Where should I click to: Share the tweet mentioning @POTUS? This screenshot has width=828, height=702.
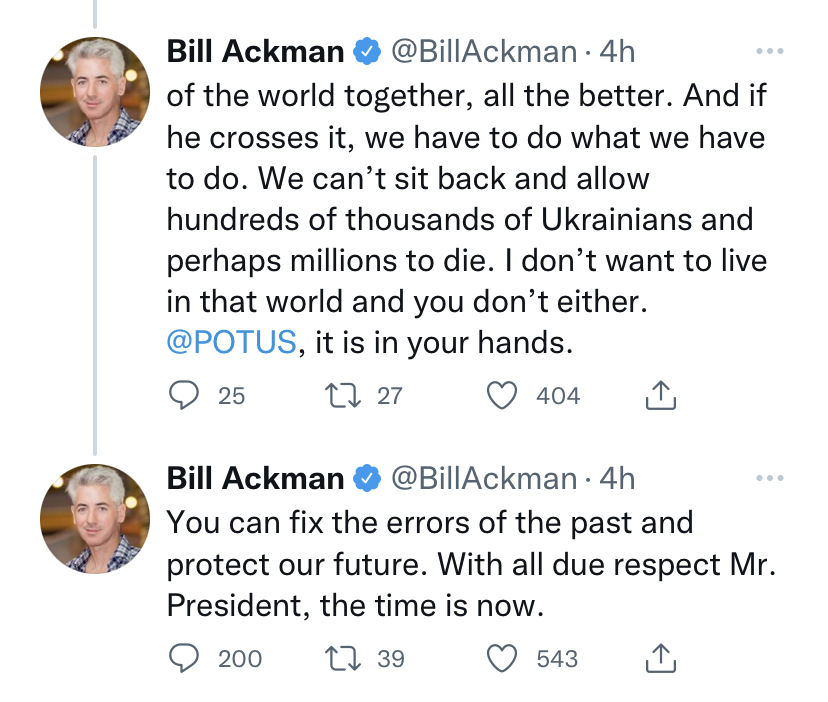[661, 397]
